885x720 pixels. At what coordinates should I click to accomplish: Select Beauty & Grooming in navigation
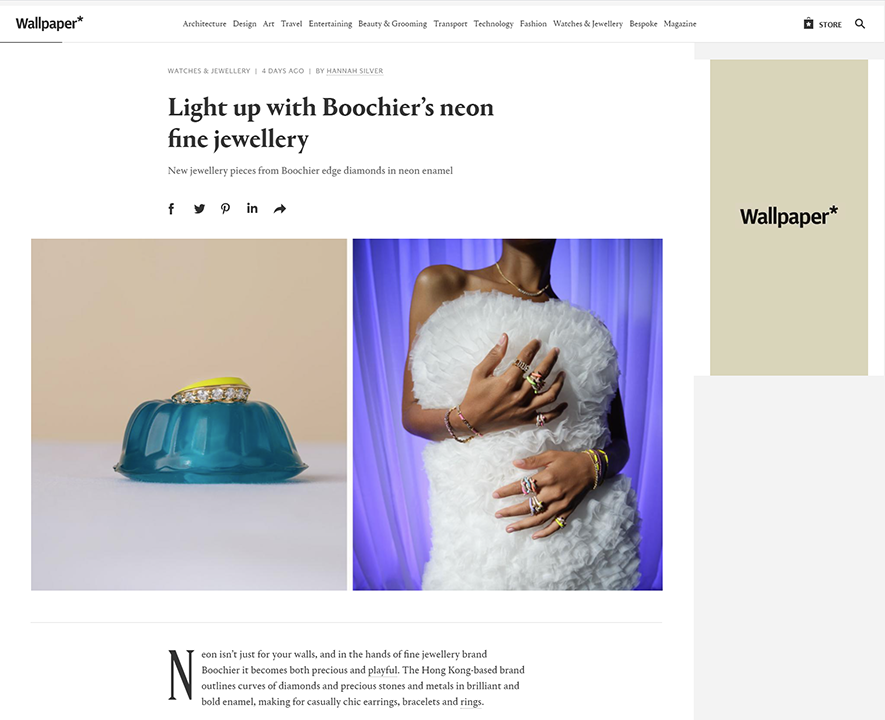[x=392, y=24]
